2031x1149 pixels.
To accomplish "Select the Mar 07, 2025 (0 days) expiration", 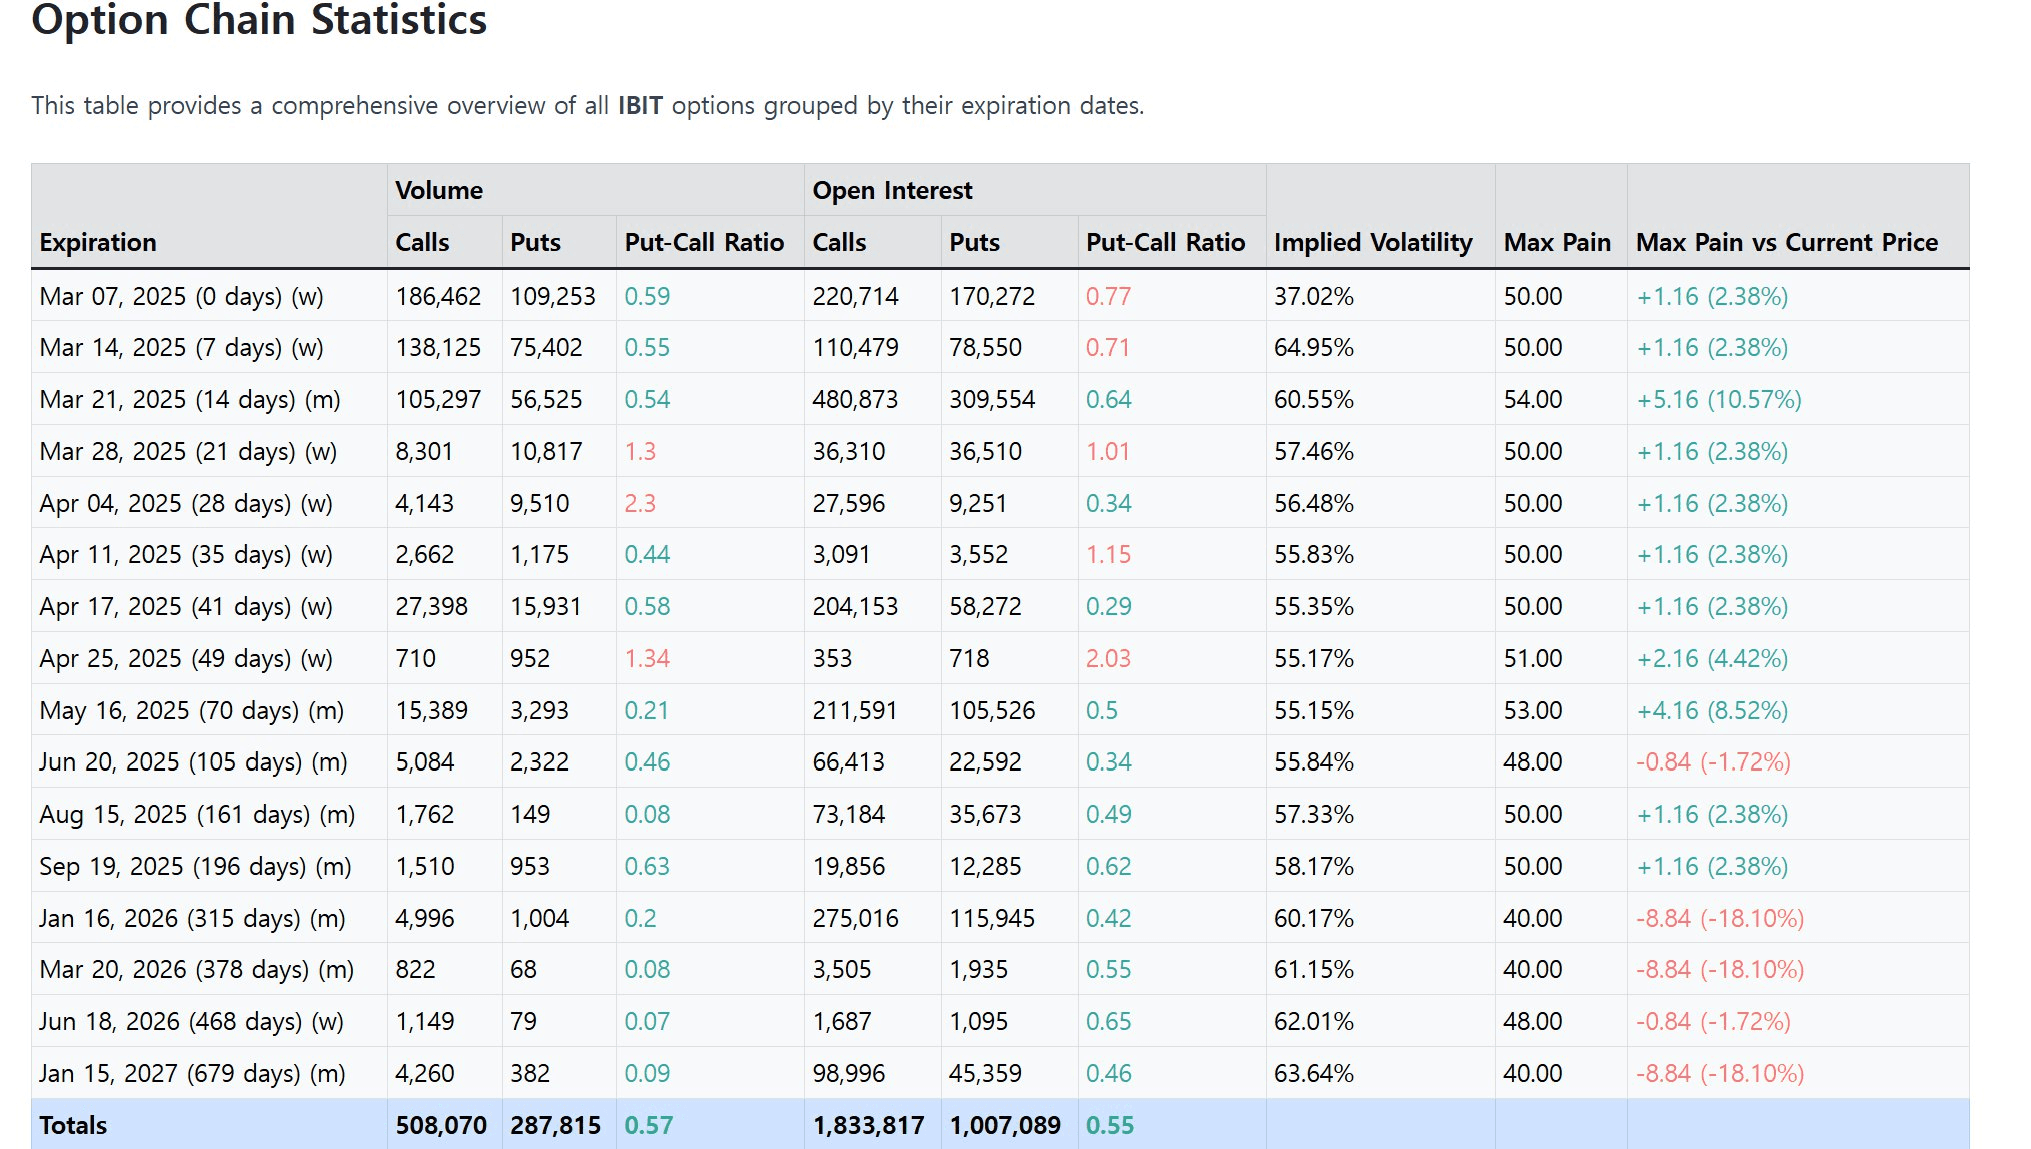I will coord(182,296).
